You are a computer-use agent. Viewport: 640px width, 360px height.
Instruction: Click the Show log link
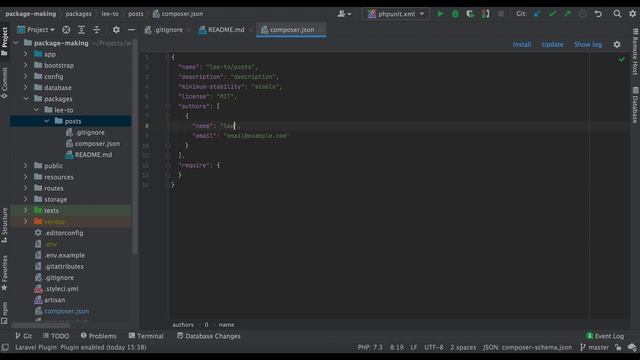click(x=588, y=44)
